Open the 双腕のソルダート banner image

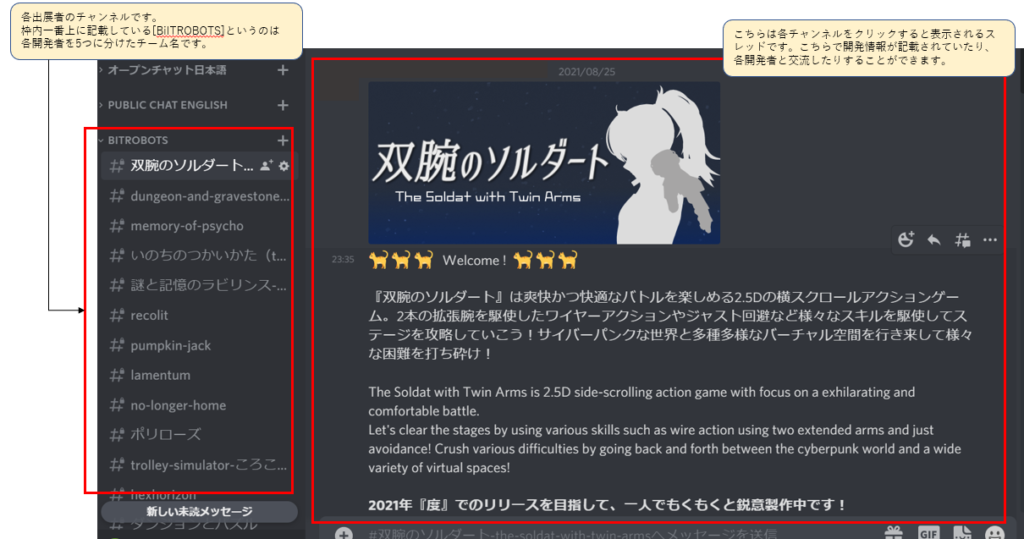pos(543,162)
